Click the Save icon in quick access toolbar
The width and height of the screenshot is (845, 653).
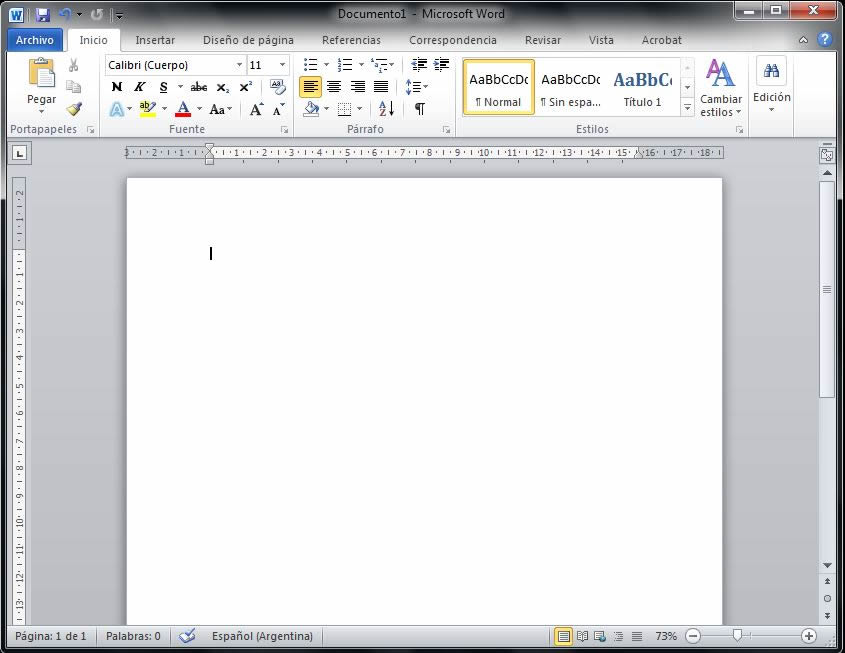[42, 14]
